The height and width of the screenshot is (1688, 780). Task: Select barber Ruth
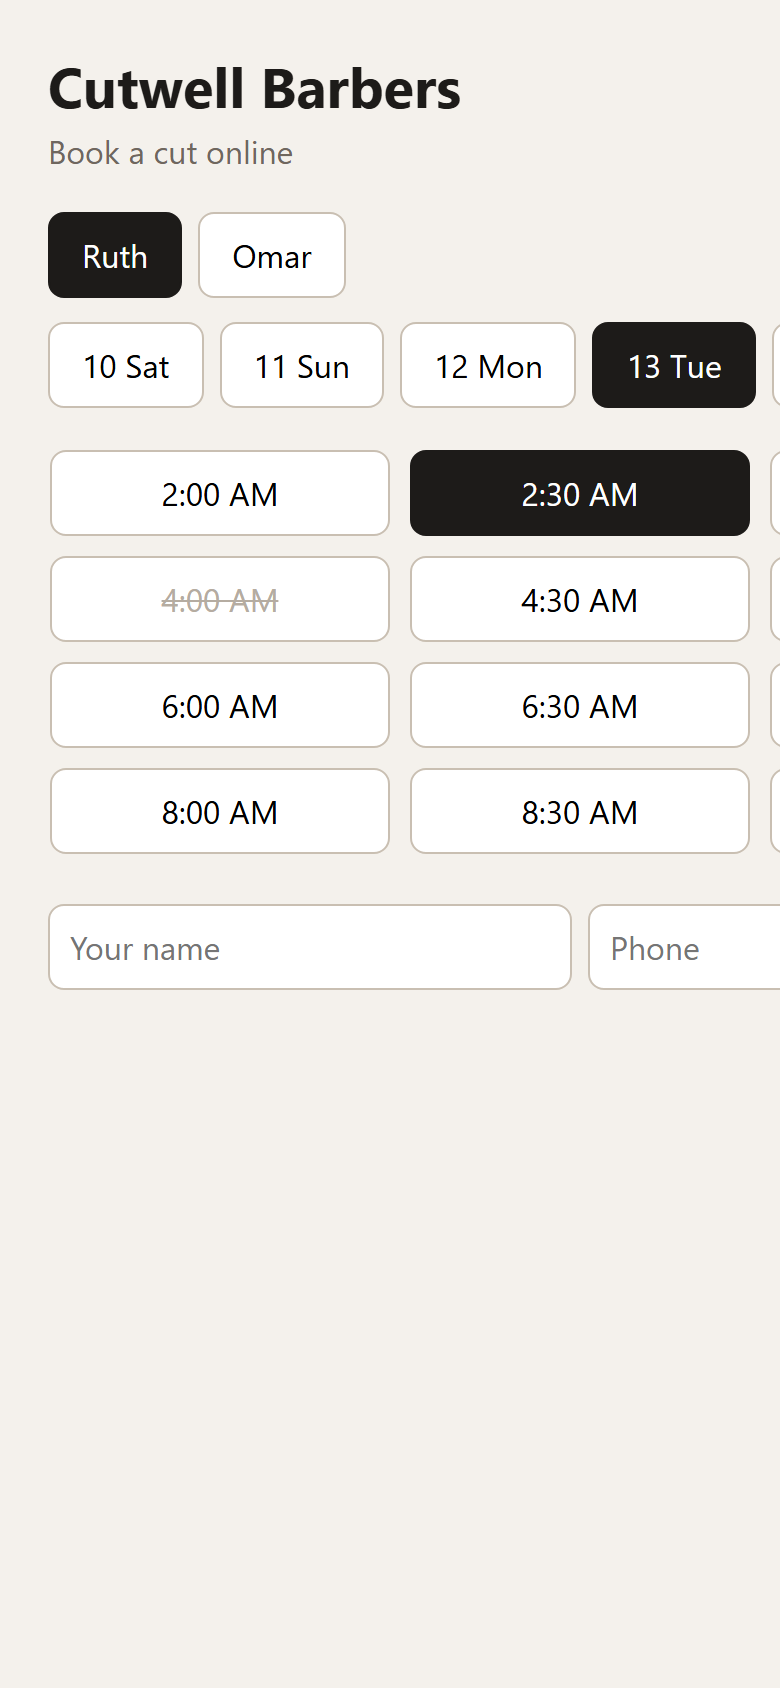pos(115,255)
